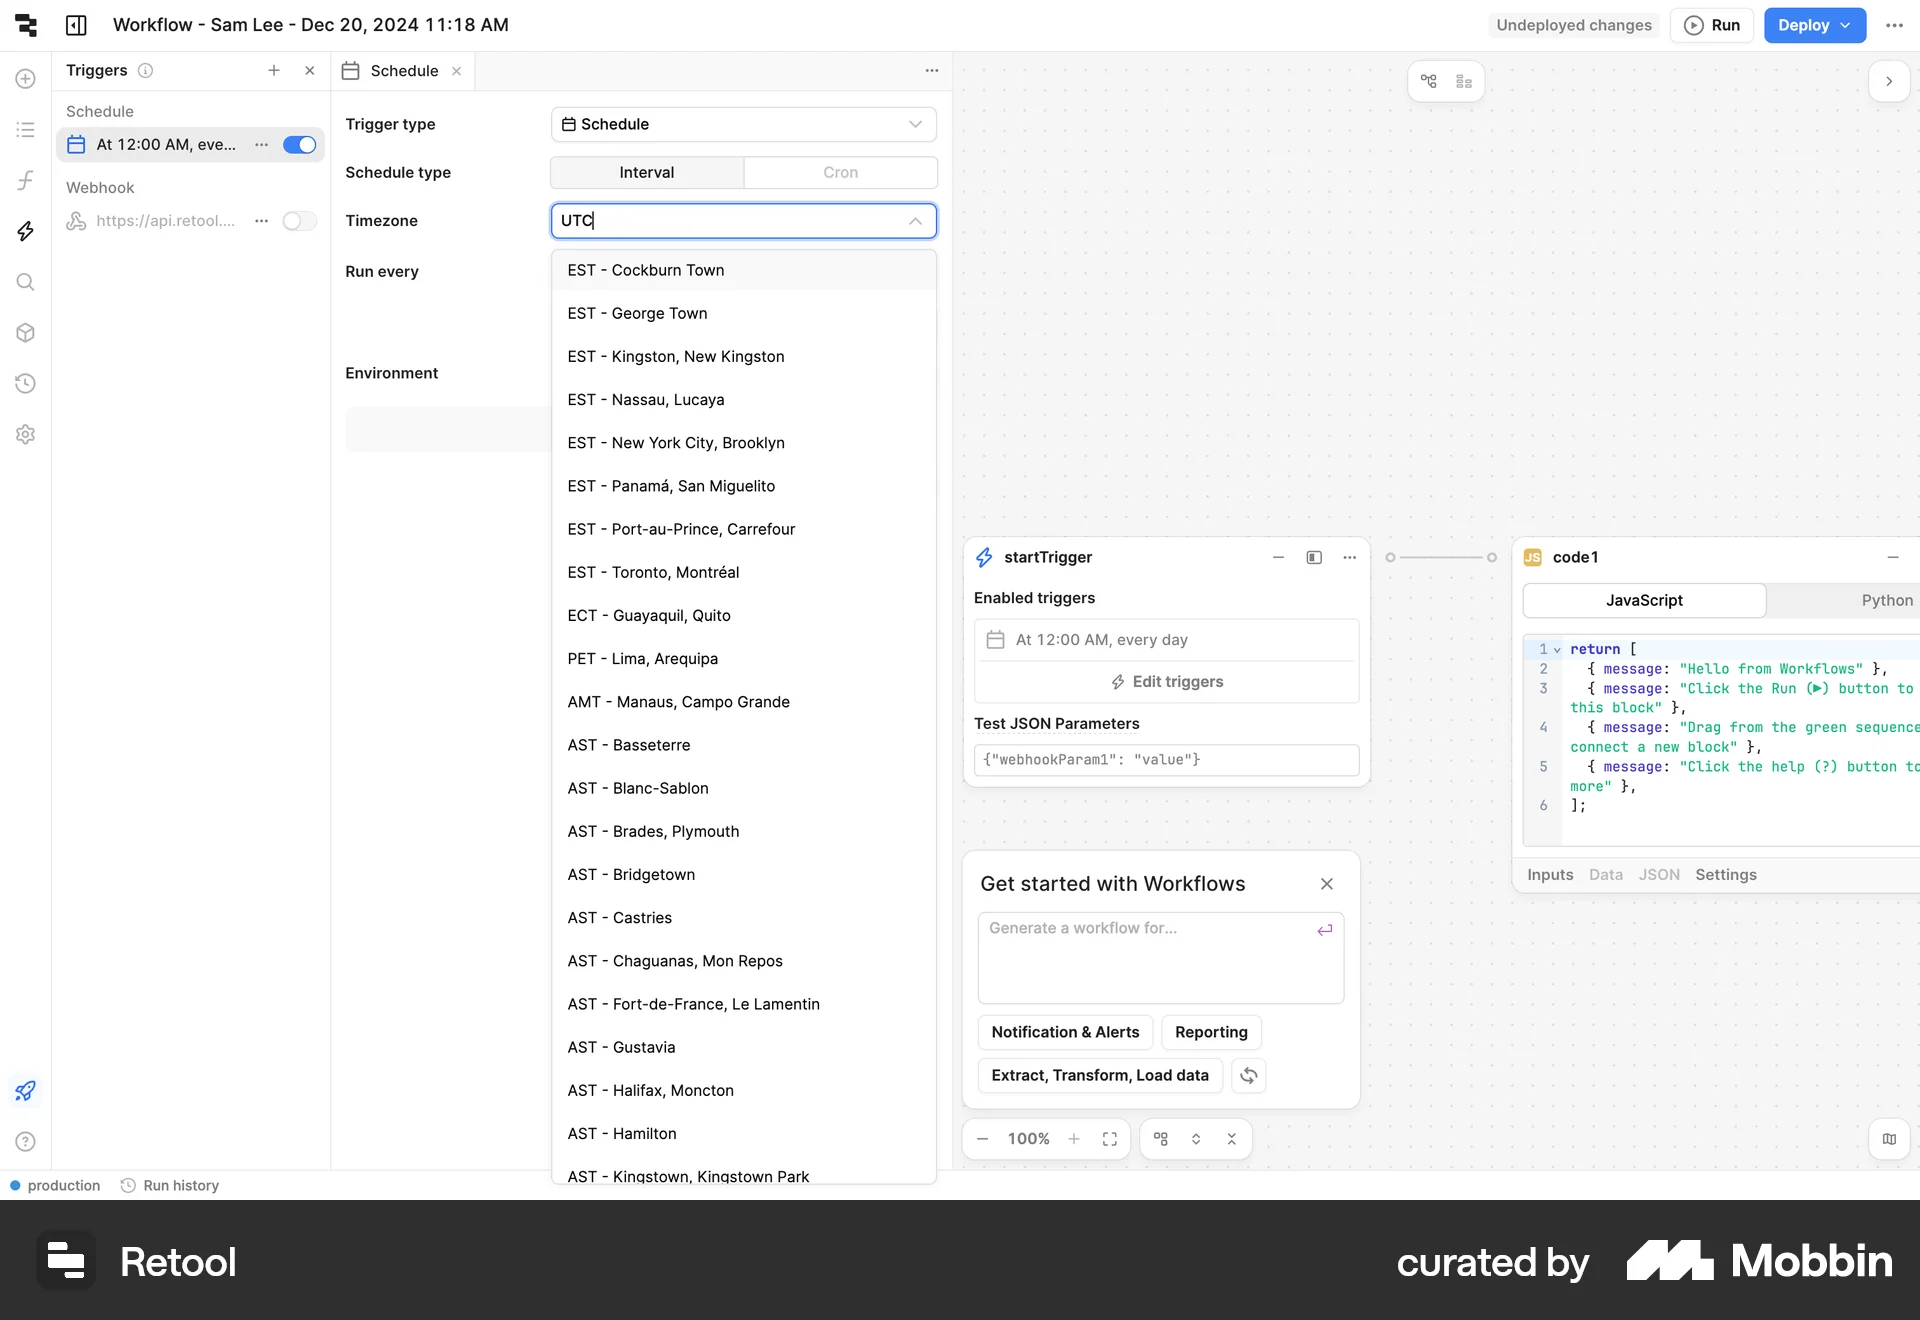Enable the Webhook trigger toggle
1920x1320 pixels.
pyautogui.click(x=299, y=221)
